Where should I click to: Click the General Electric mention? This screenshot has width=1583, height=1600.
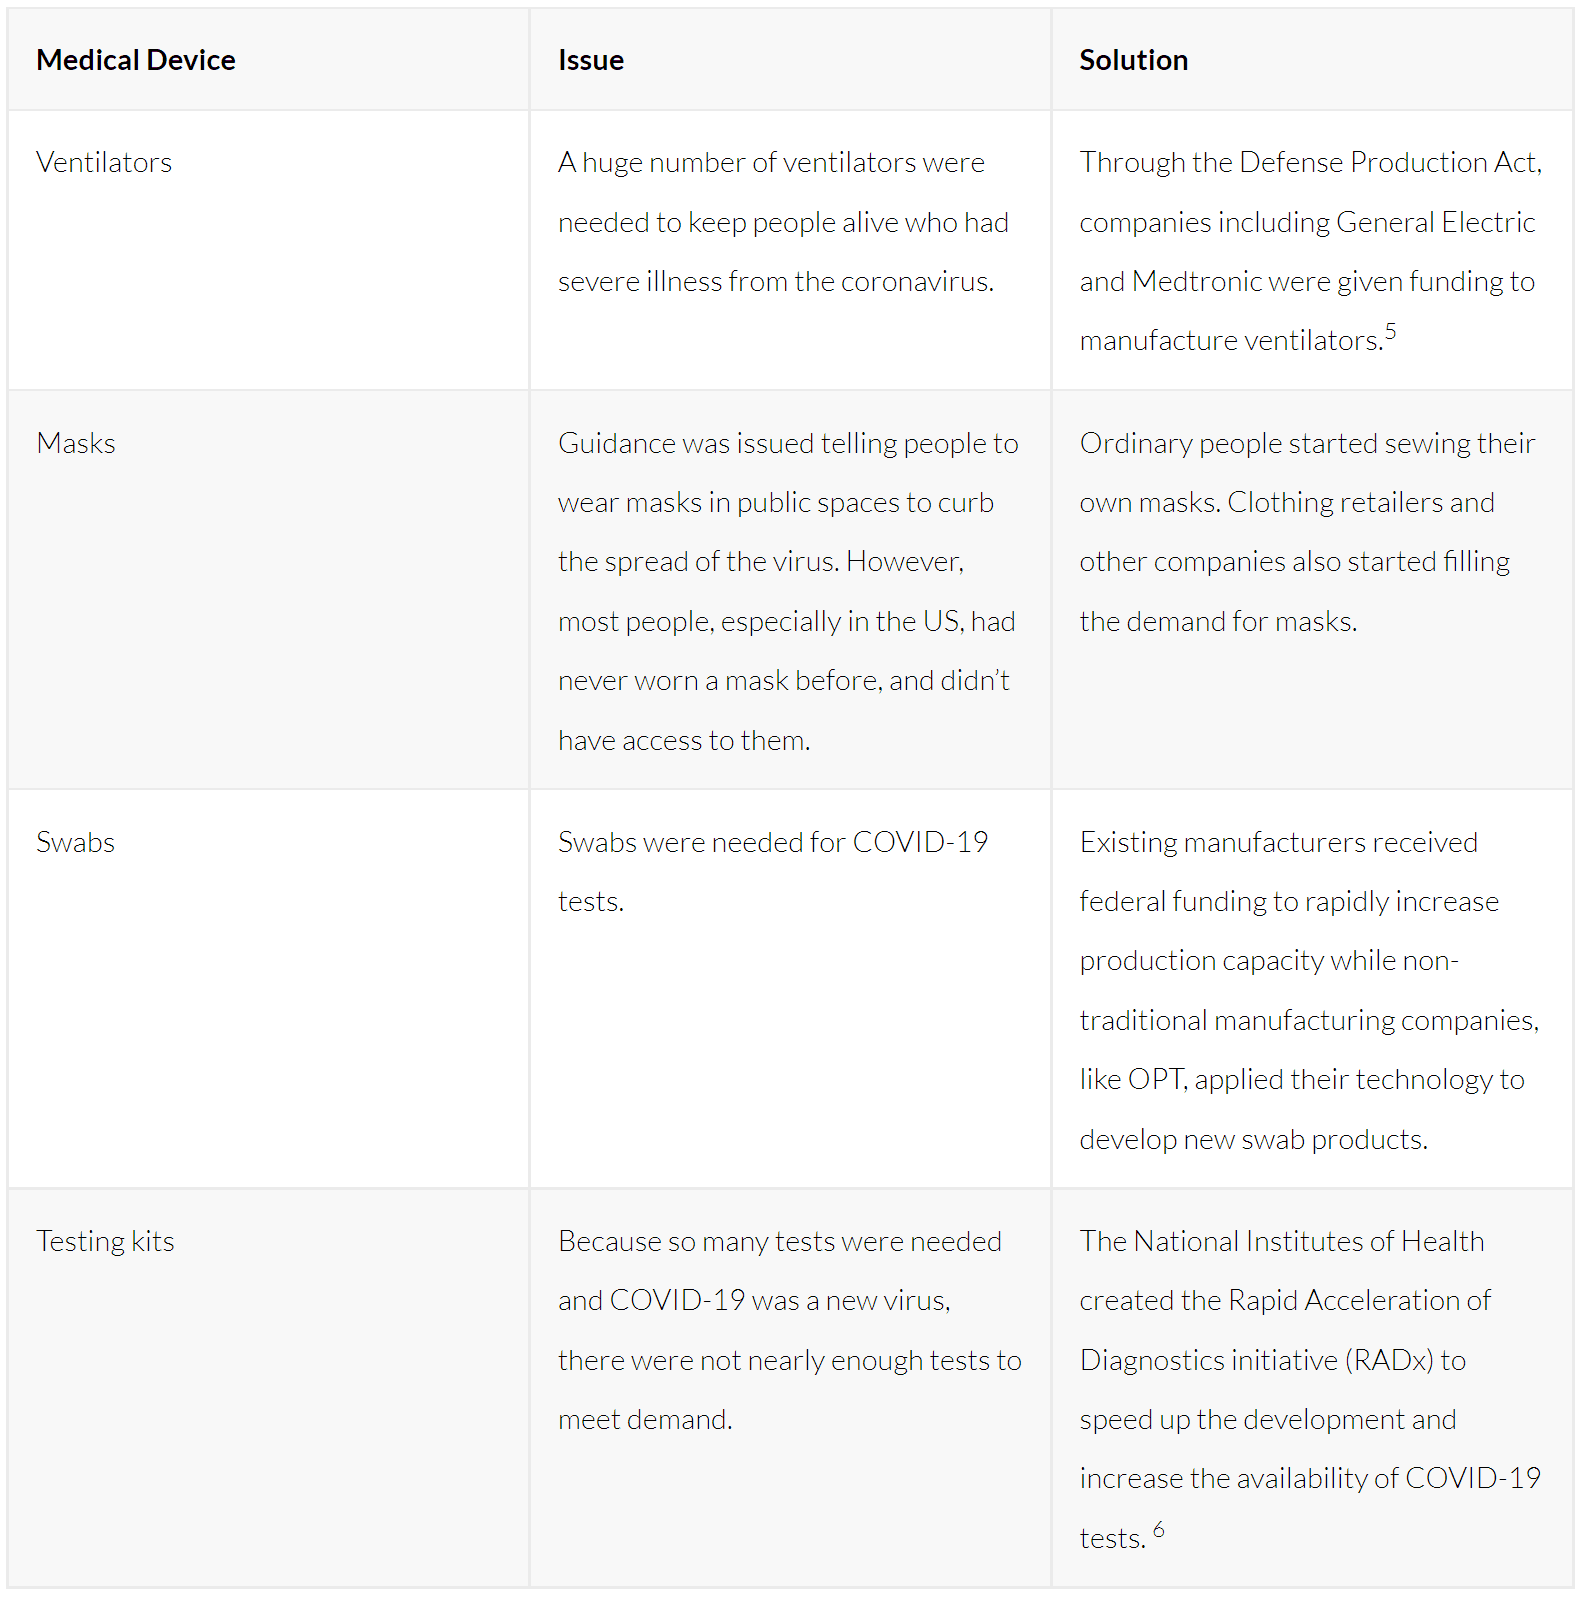click(1435, 222)
